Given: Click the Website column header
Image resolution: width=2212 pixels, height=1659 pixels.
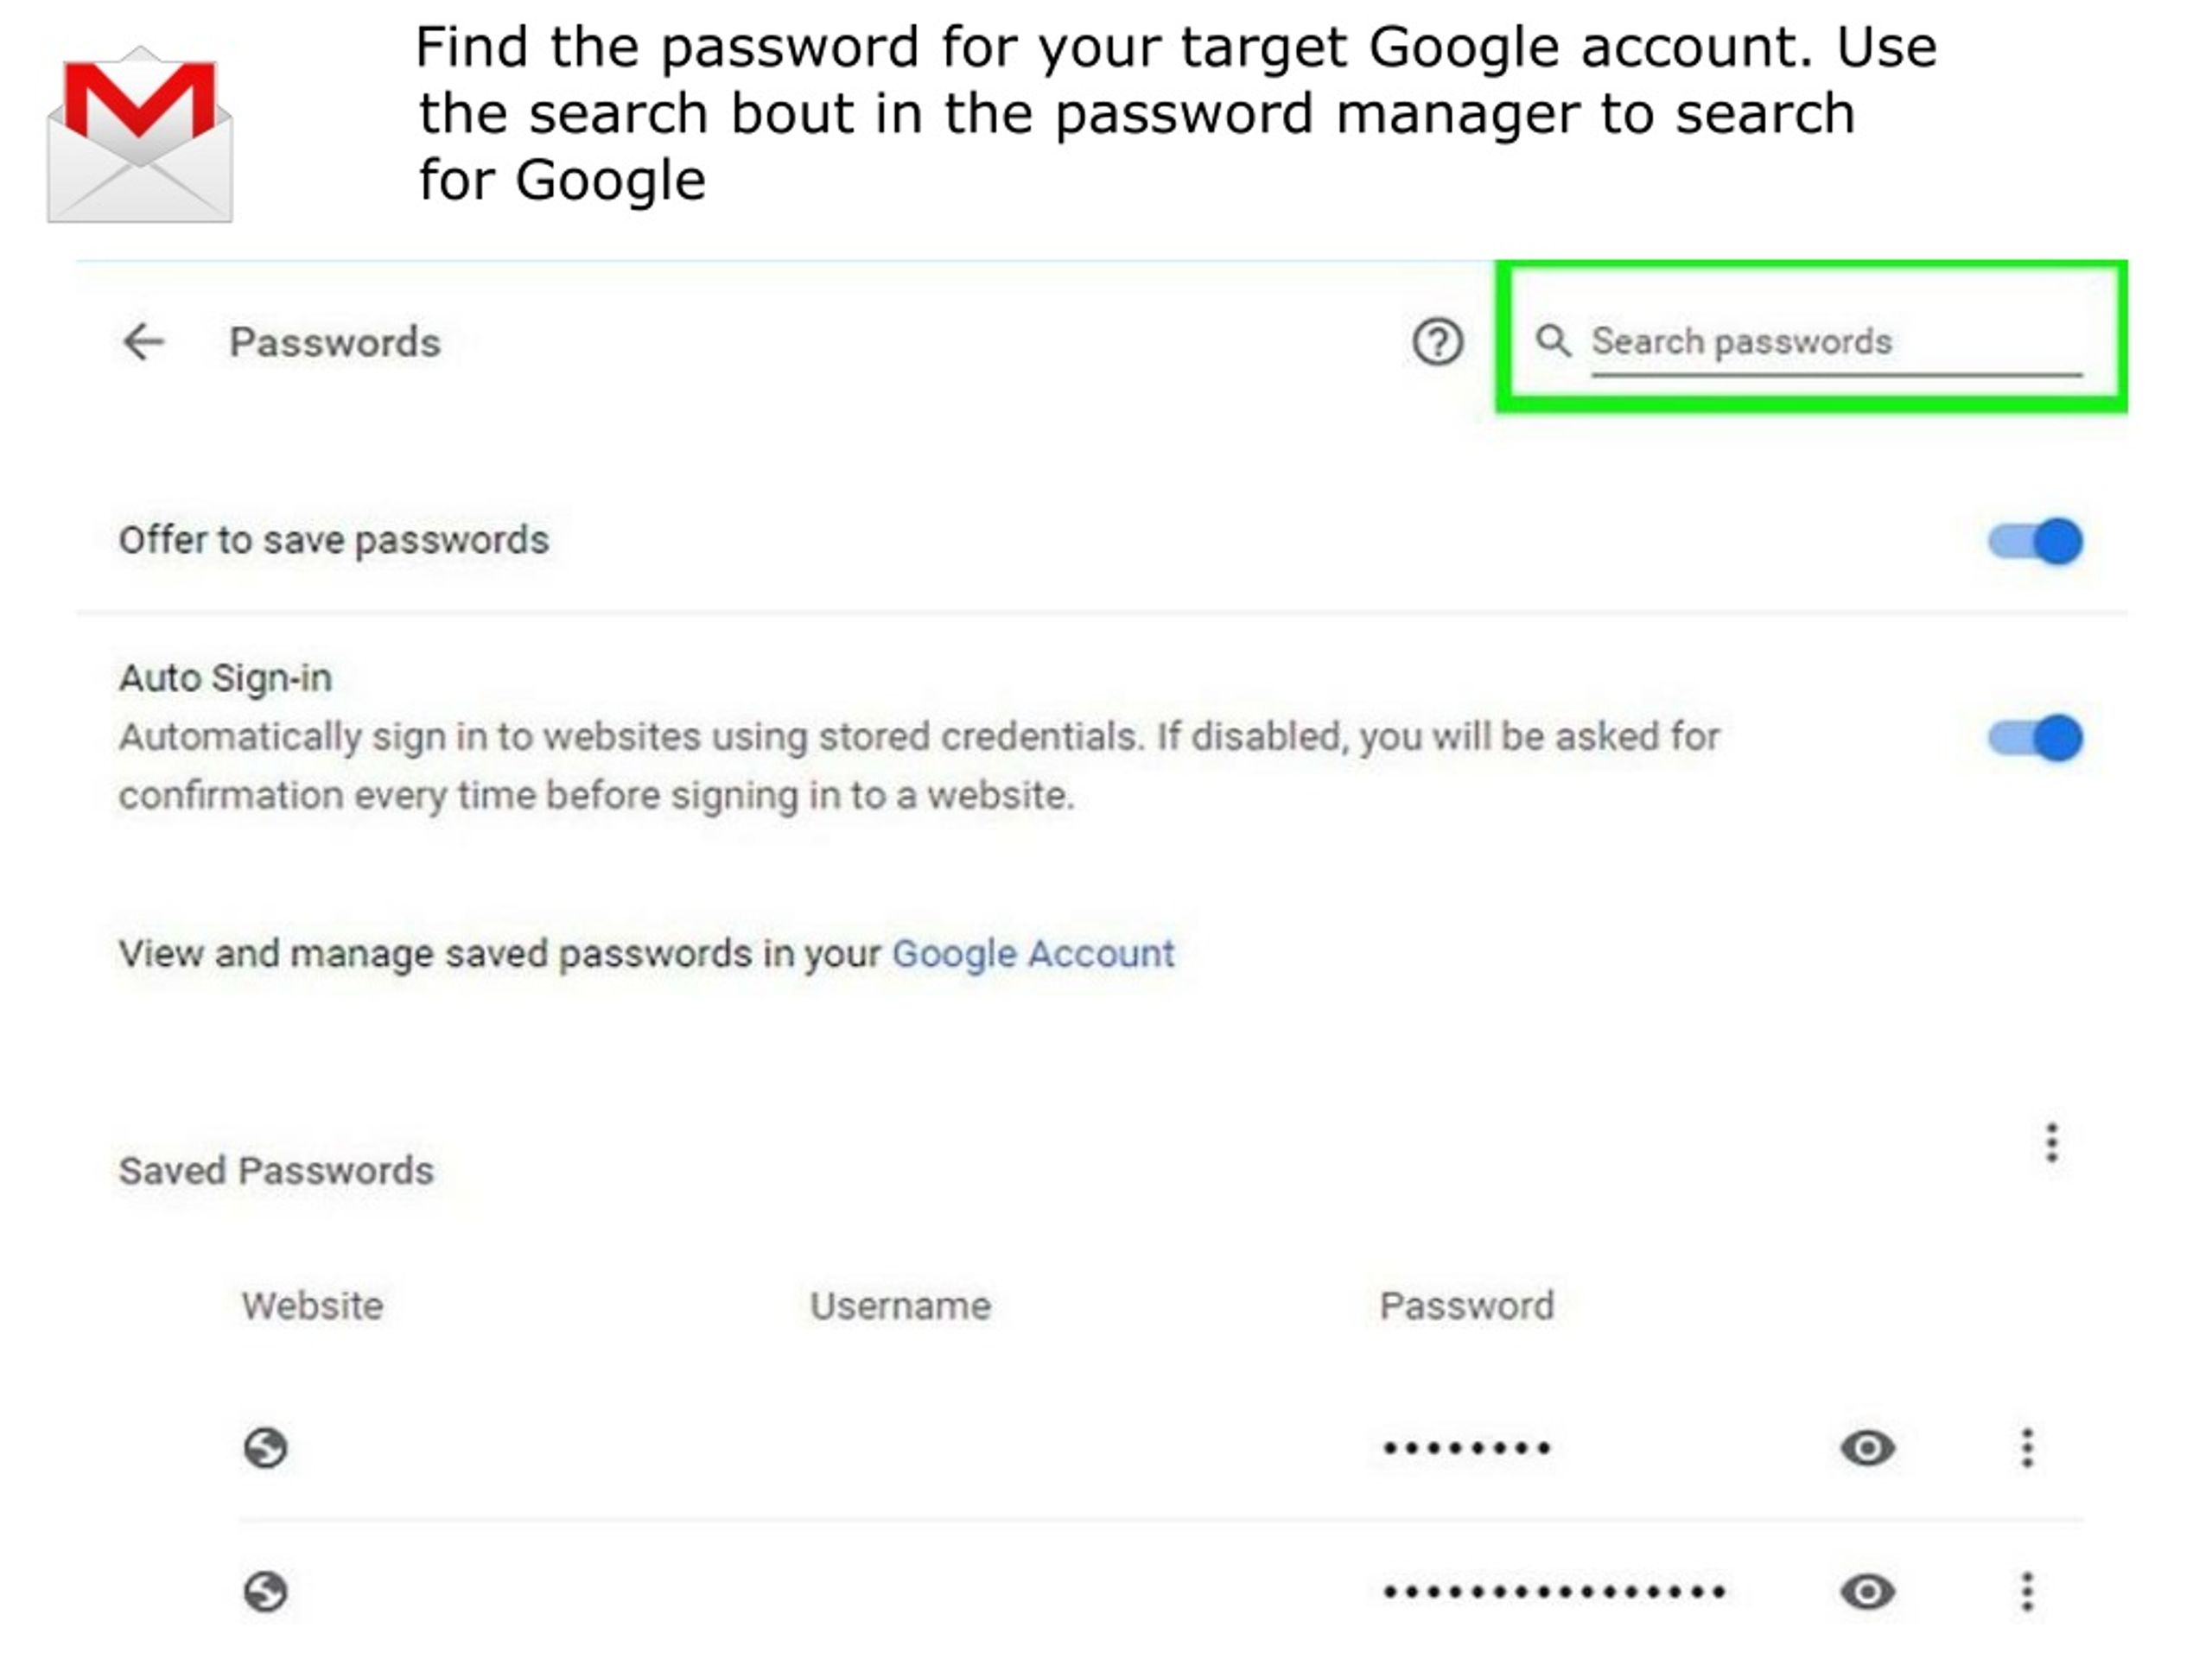Looking at the screenshot, I should click(312, 1305).
